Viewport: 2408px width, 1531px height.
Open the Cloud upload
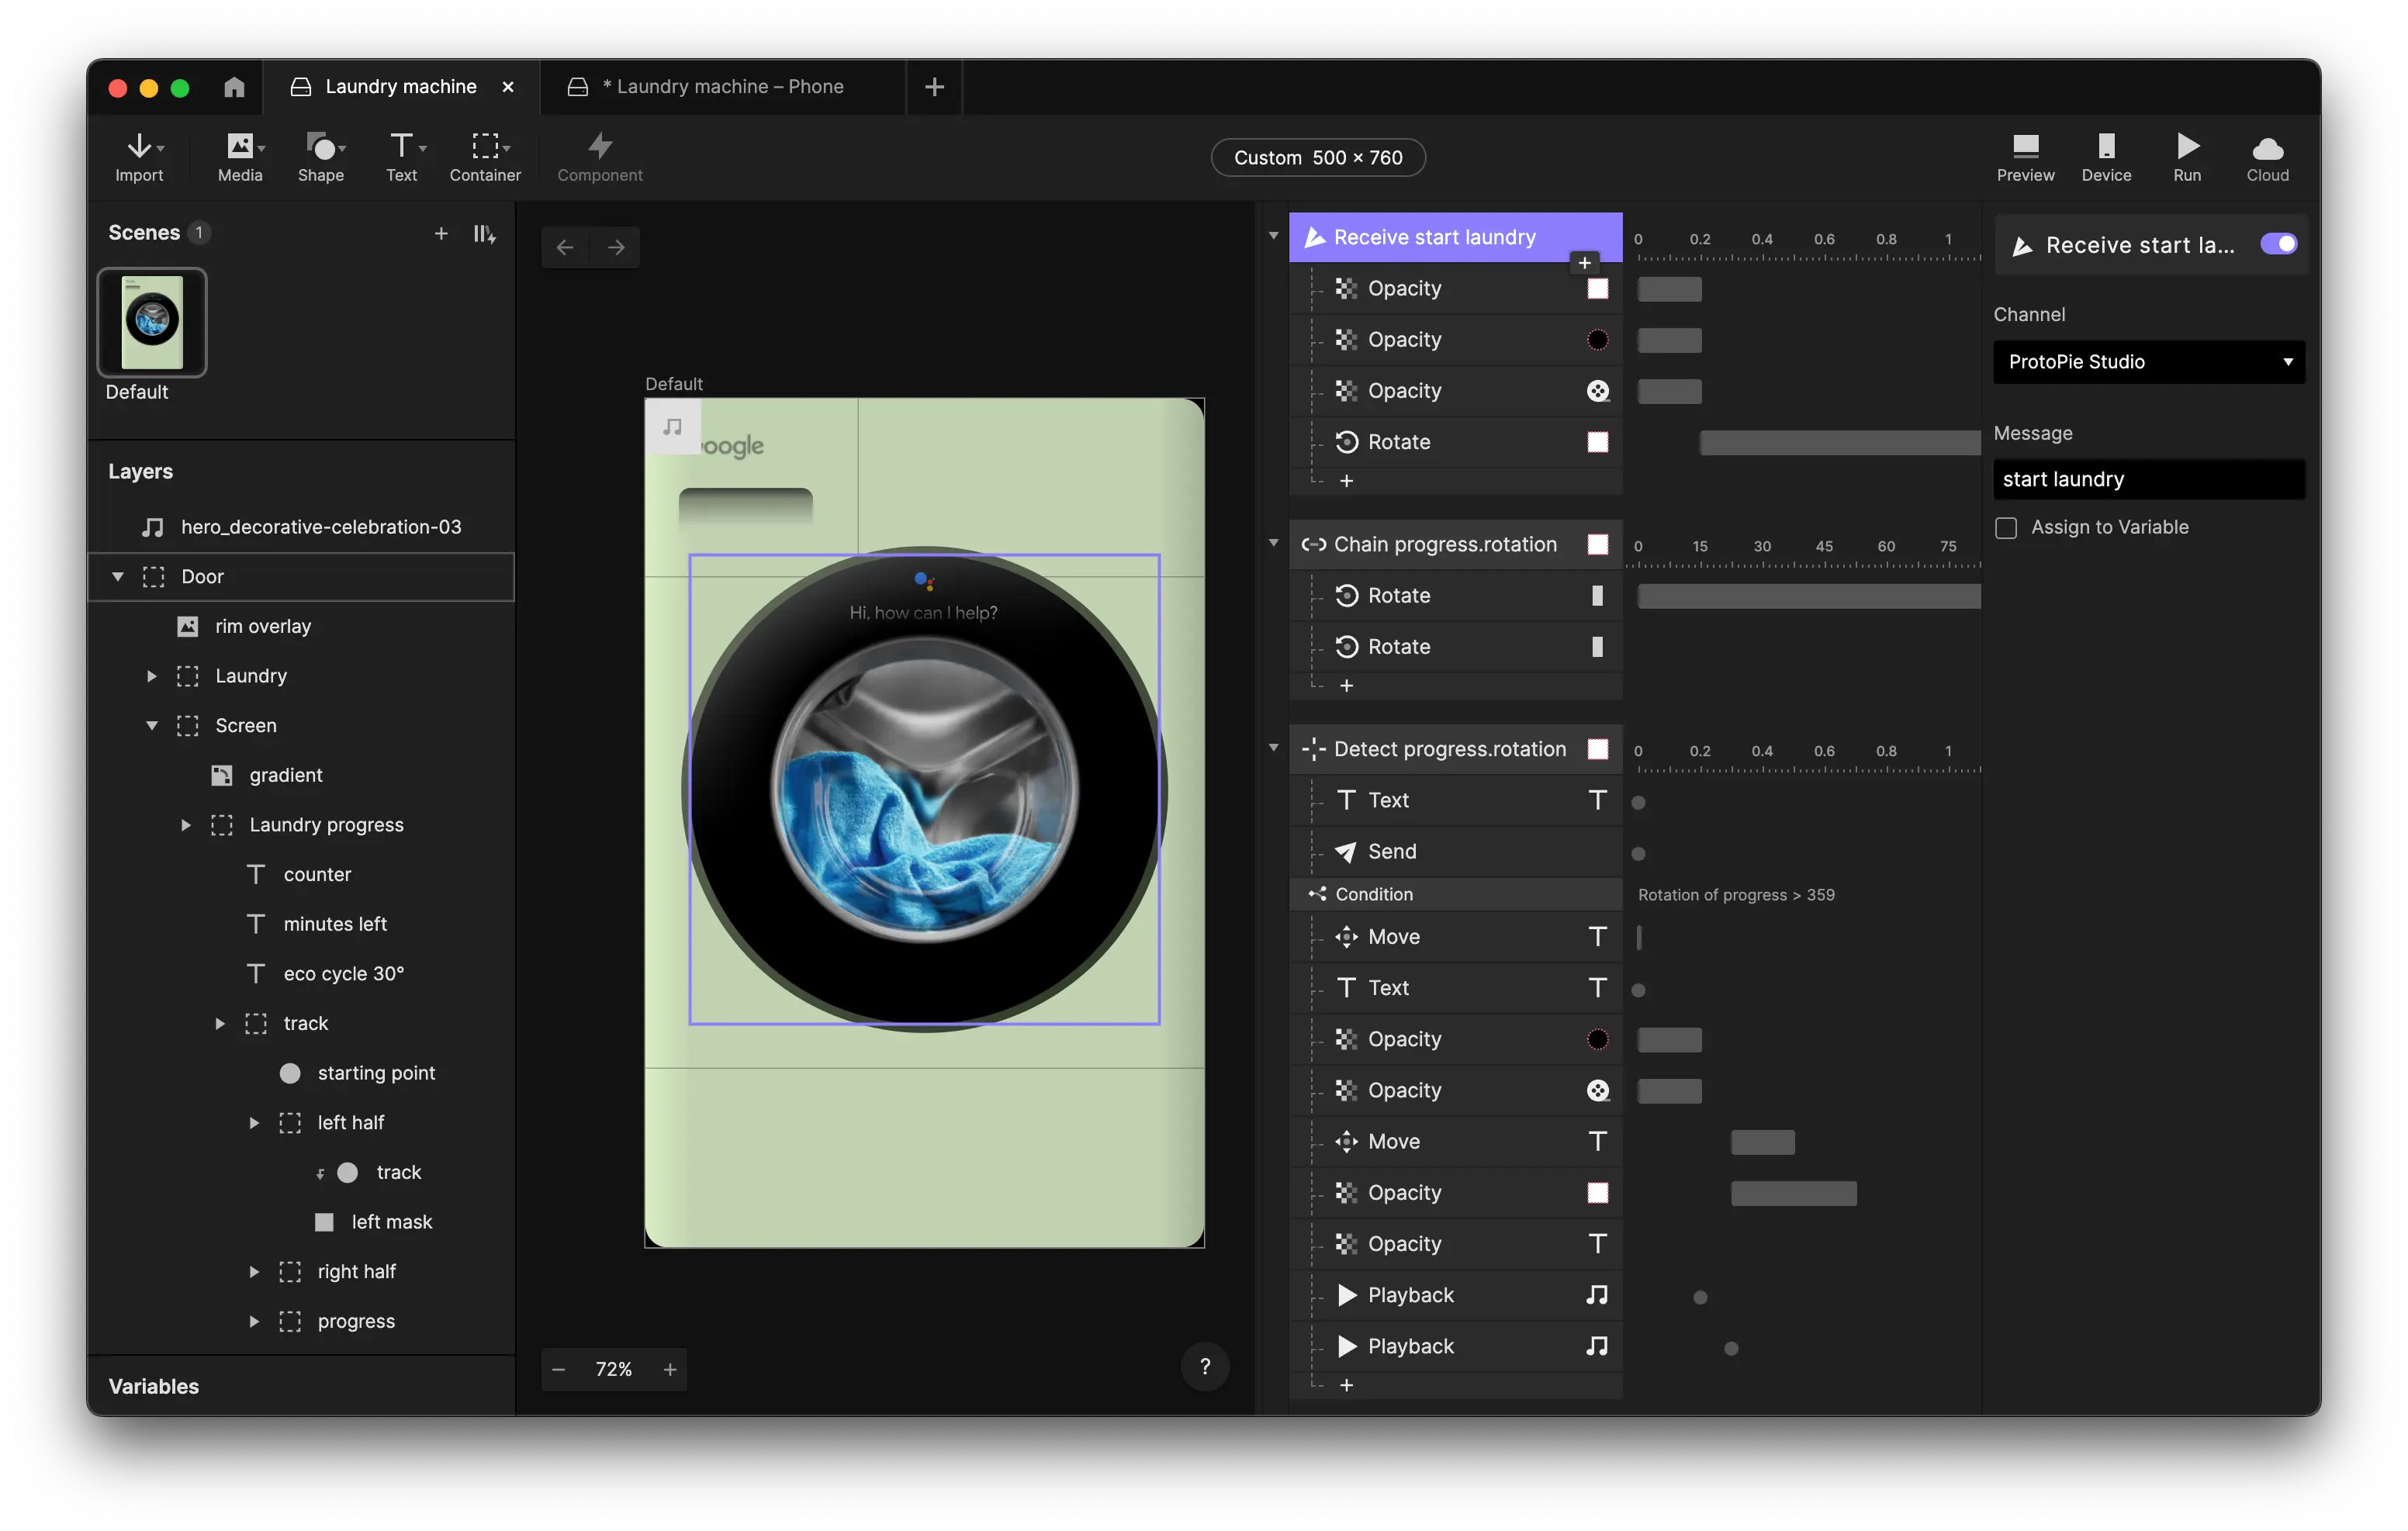pos(2267,157)
